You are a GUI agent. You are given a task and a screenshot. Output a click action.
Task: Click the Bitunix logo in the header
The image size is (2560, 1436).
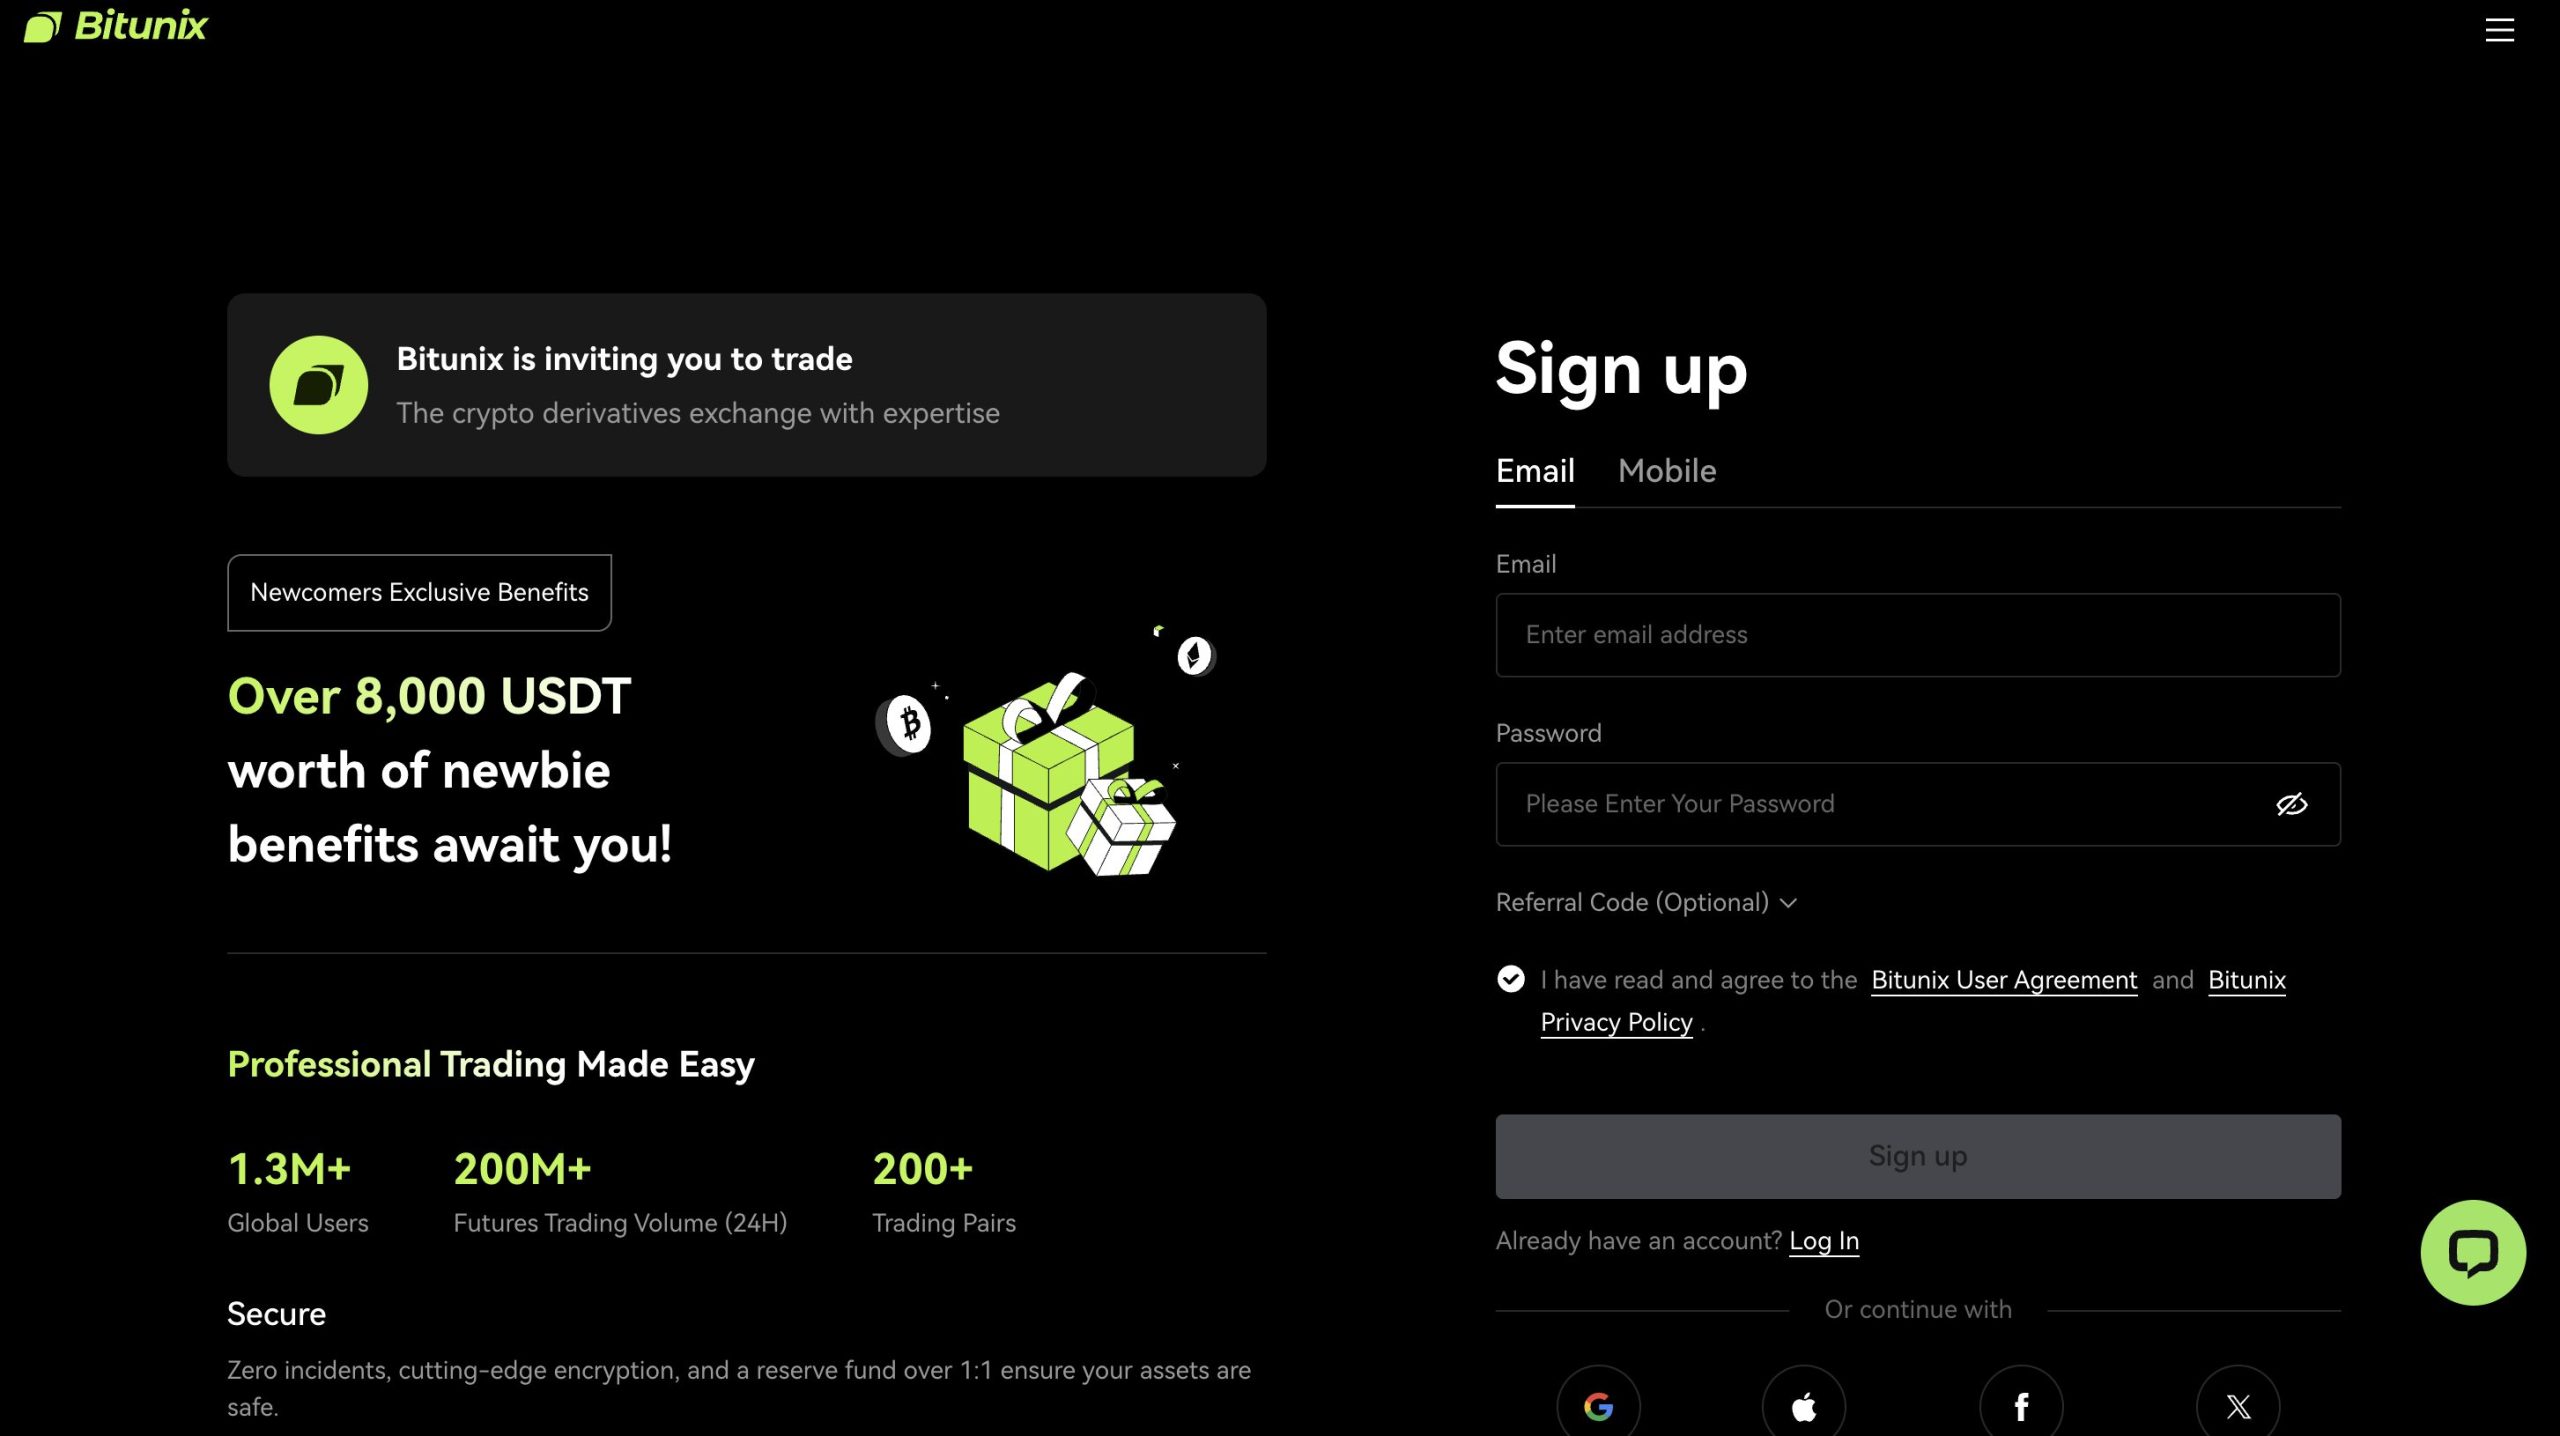click(116, 26)
